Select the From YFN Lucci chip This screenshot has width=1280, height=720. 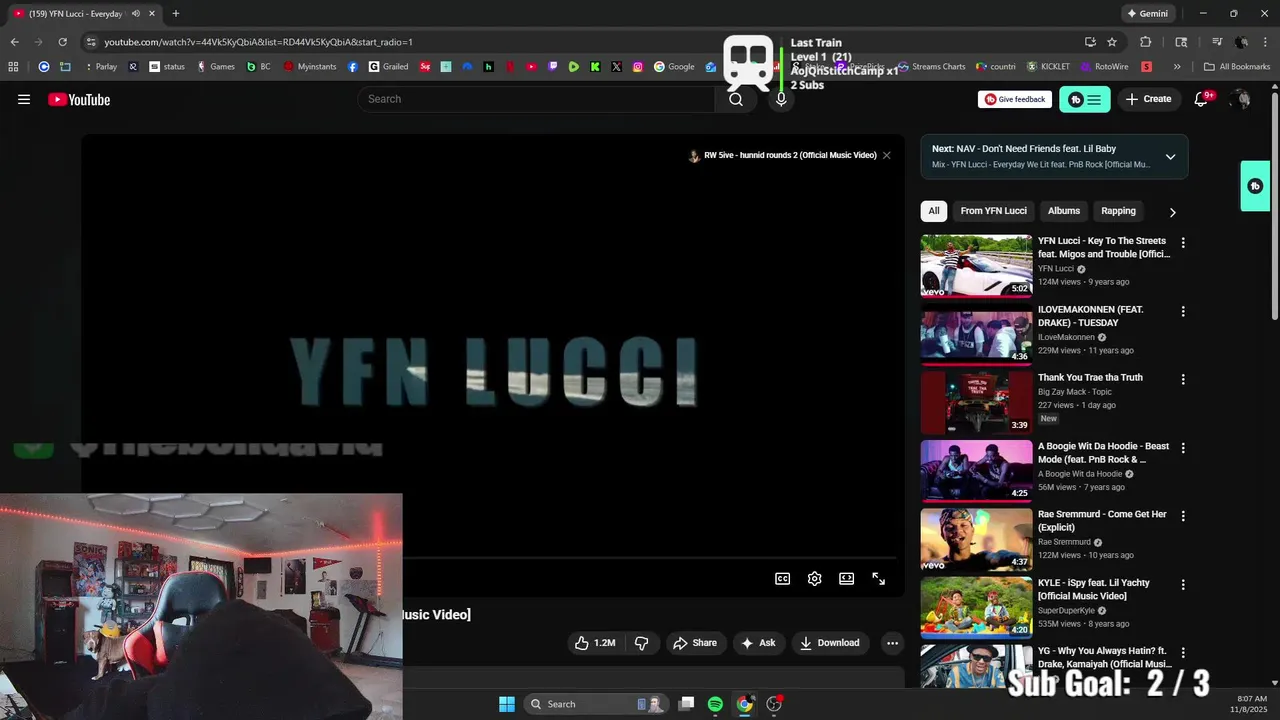pyautogui.click(x=993, y=211)
